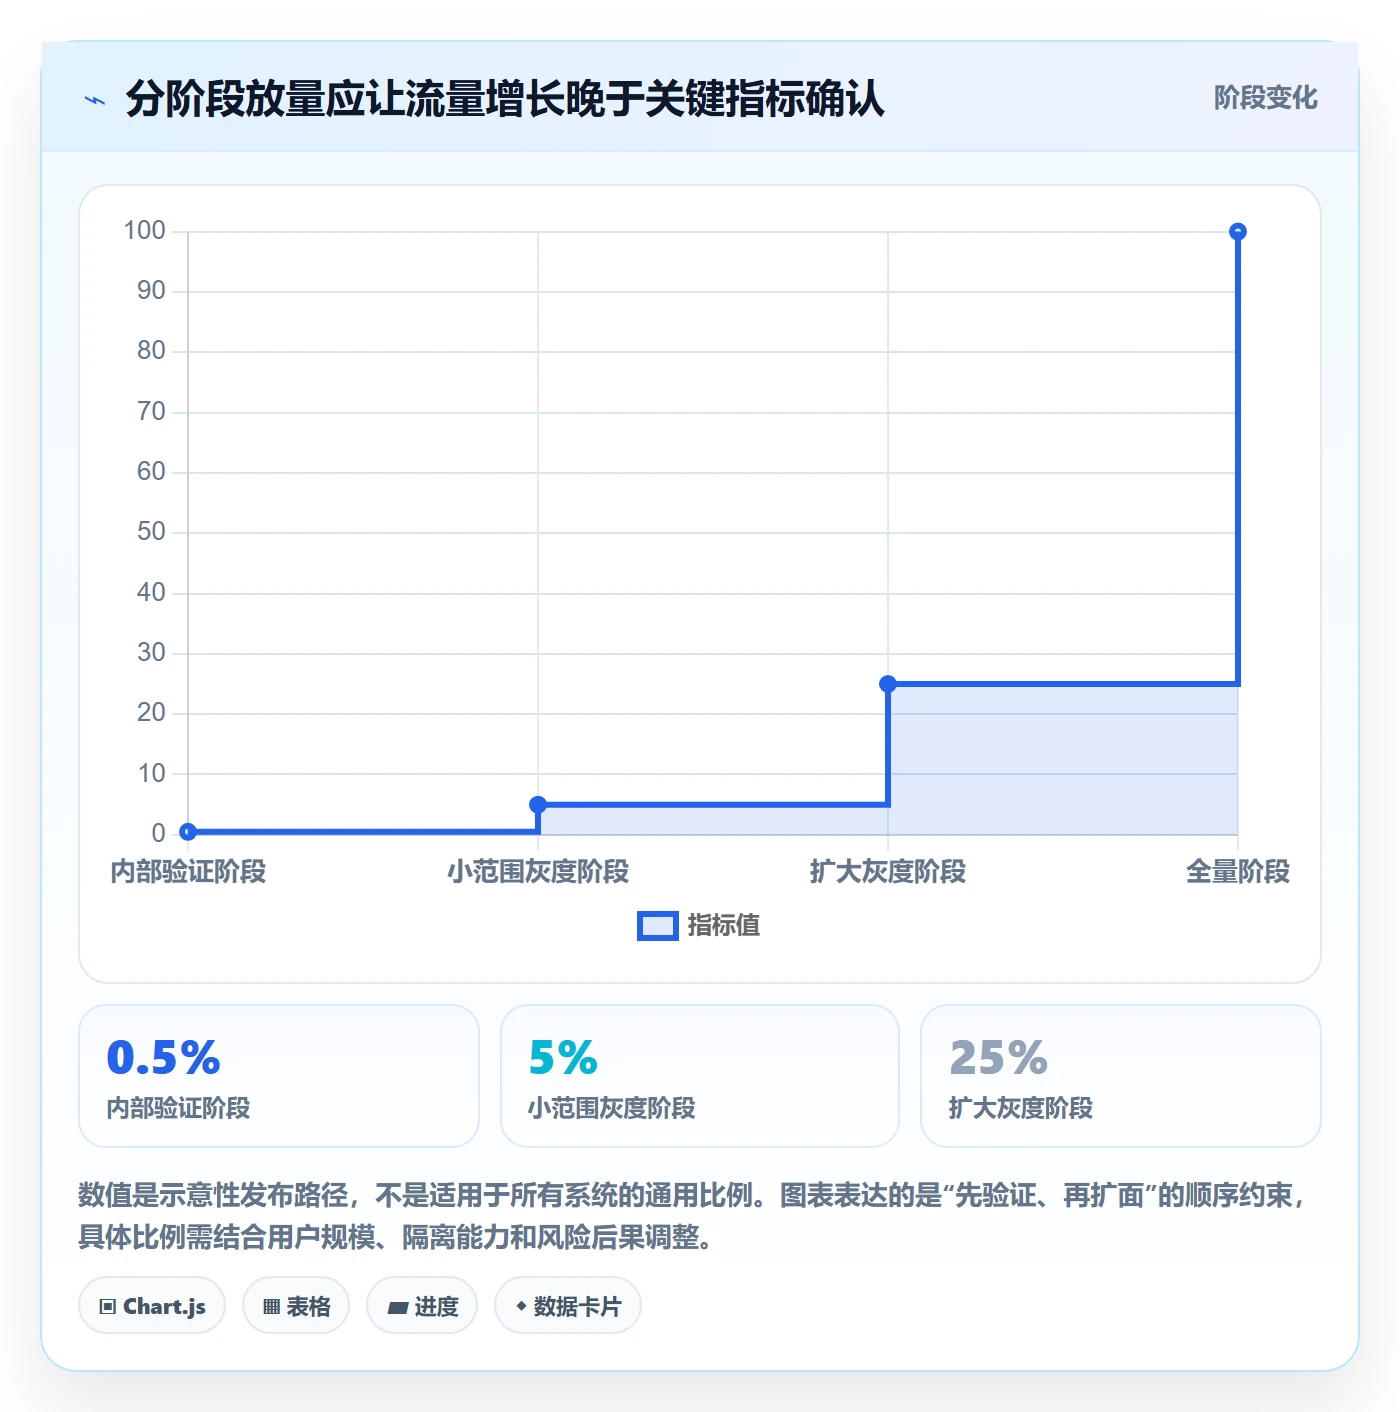1400x1412 pixels.
Task: Click the x-axis label 内部验证阶段
Action: [x=188, y=872]
